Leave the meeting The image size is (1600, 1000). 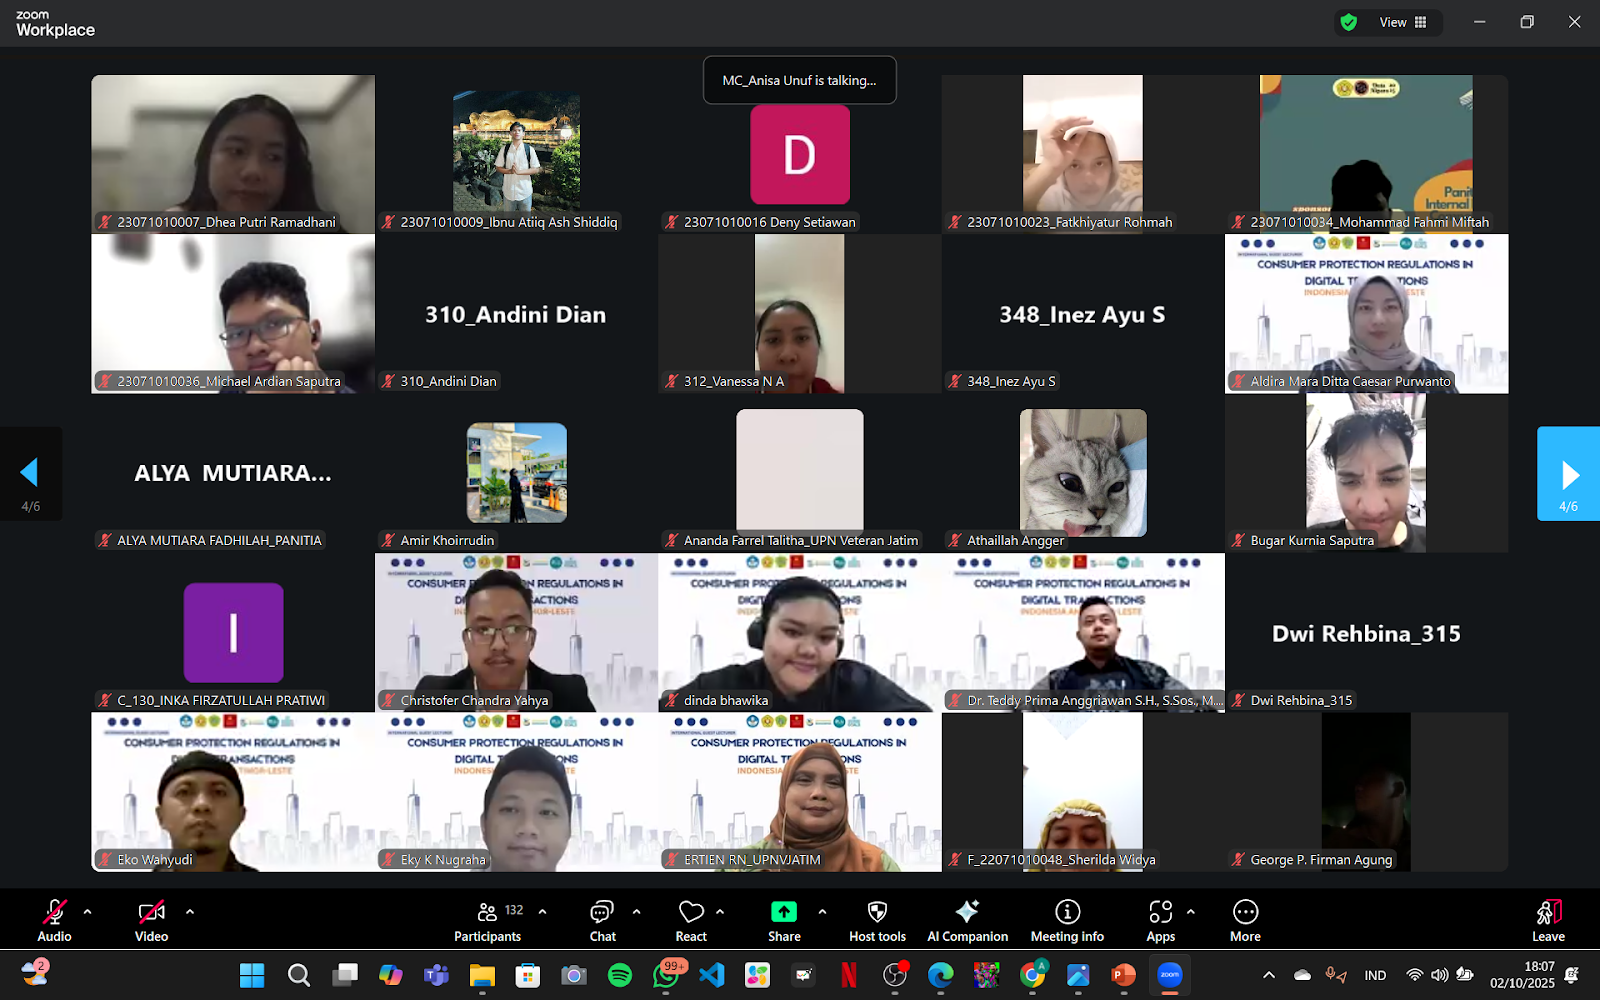point(1548,920)
